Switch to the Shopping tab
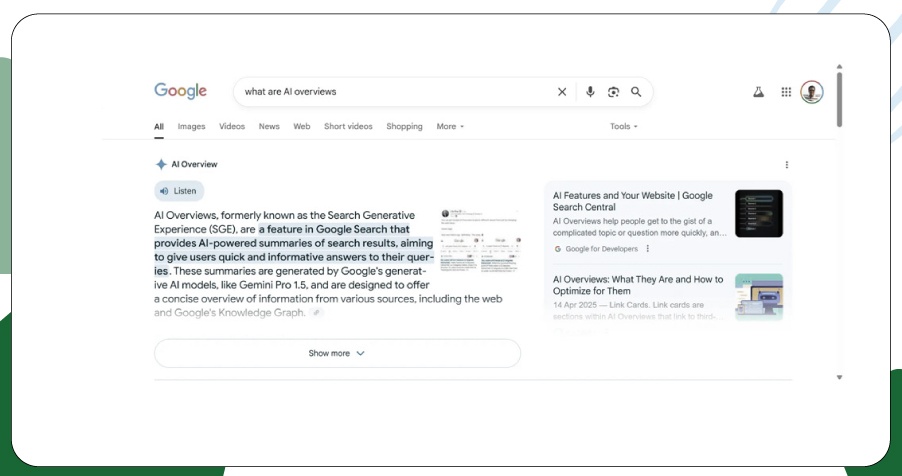The width and height of the screenshot is (902, 476). (x=404, y=127)
